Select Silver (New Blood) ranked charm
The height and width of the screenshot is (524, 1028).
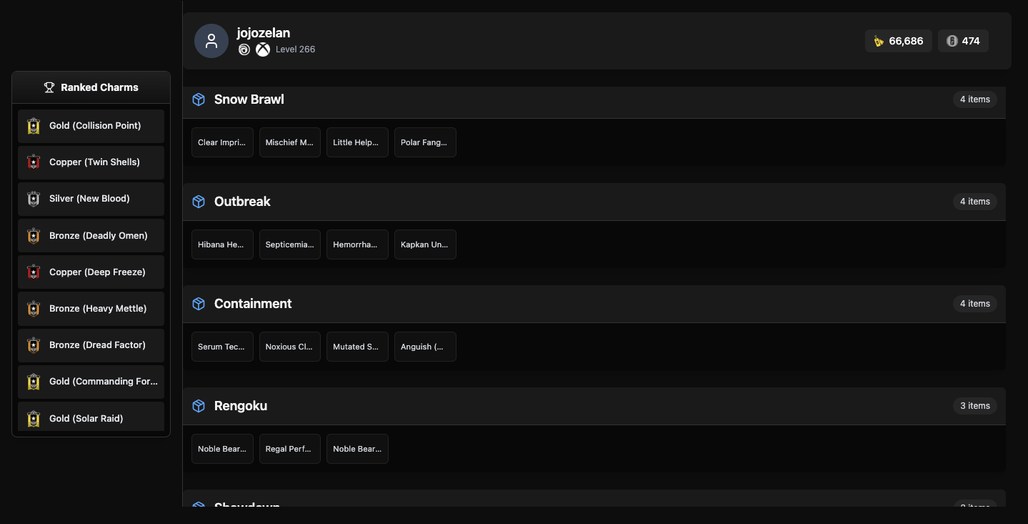coord(91,199)
